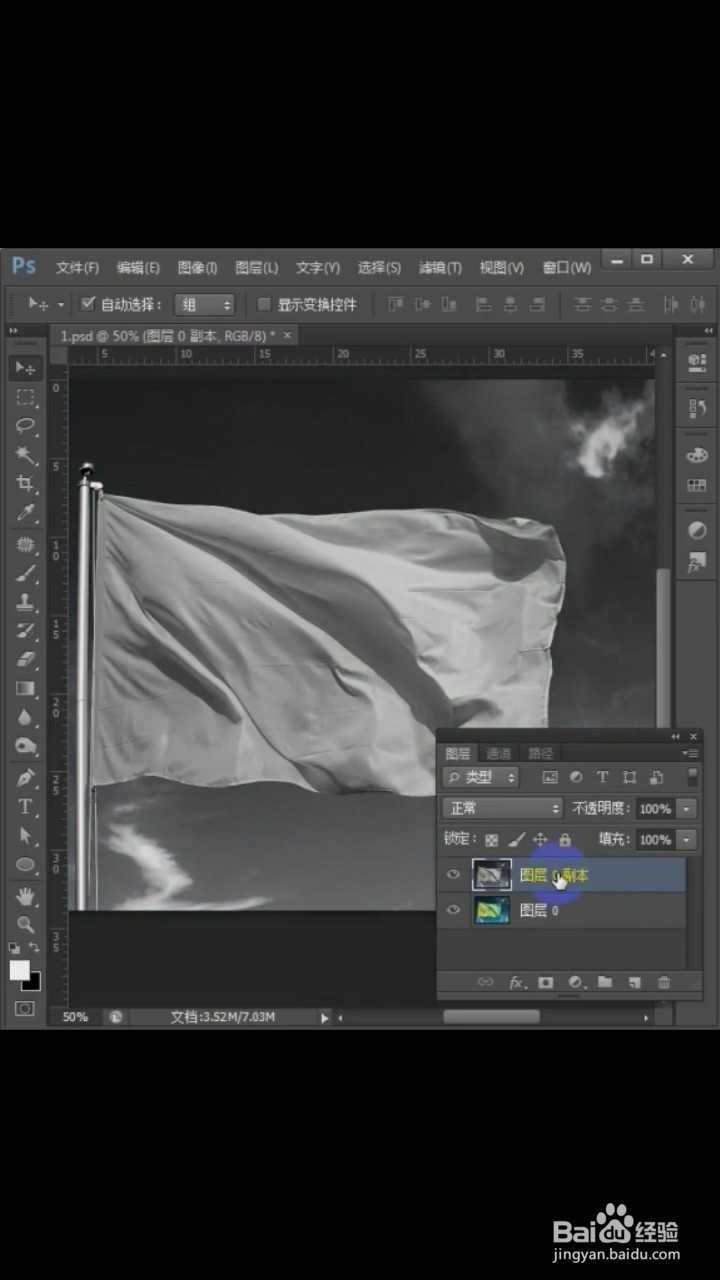Open the Layers panel flyout menu

(x=691, y=753)
